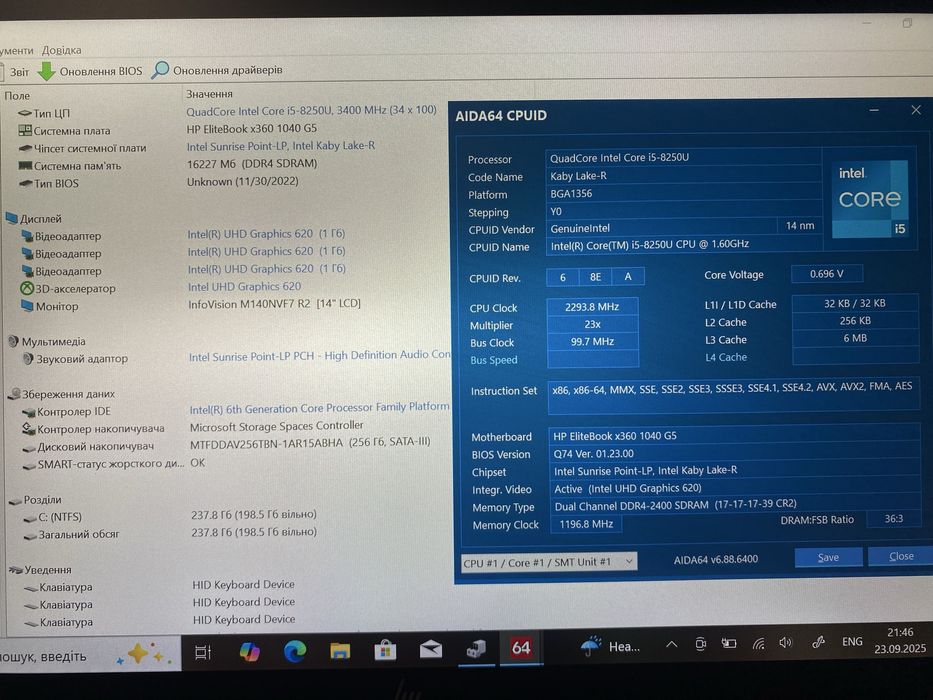Click the Wi-Fi network tray icon
Screen dimensions: 933x700
[758, 643]
